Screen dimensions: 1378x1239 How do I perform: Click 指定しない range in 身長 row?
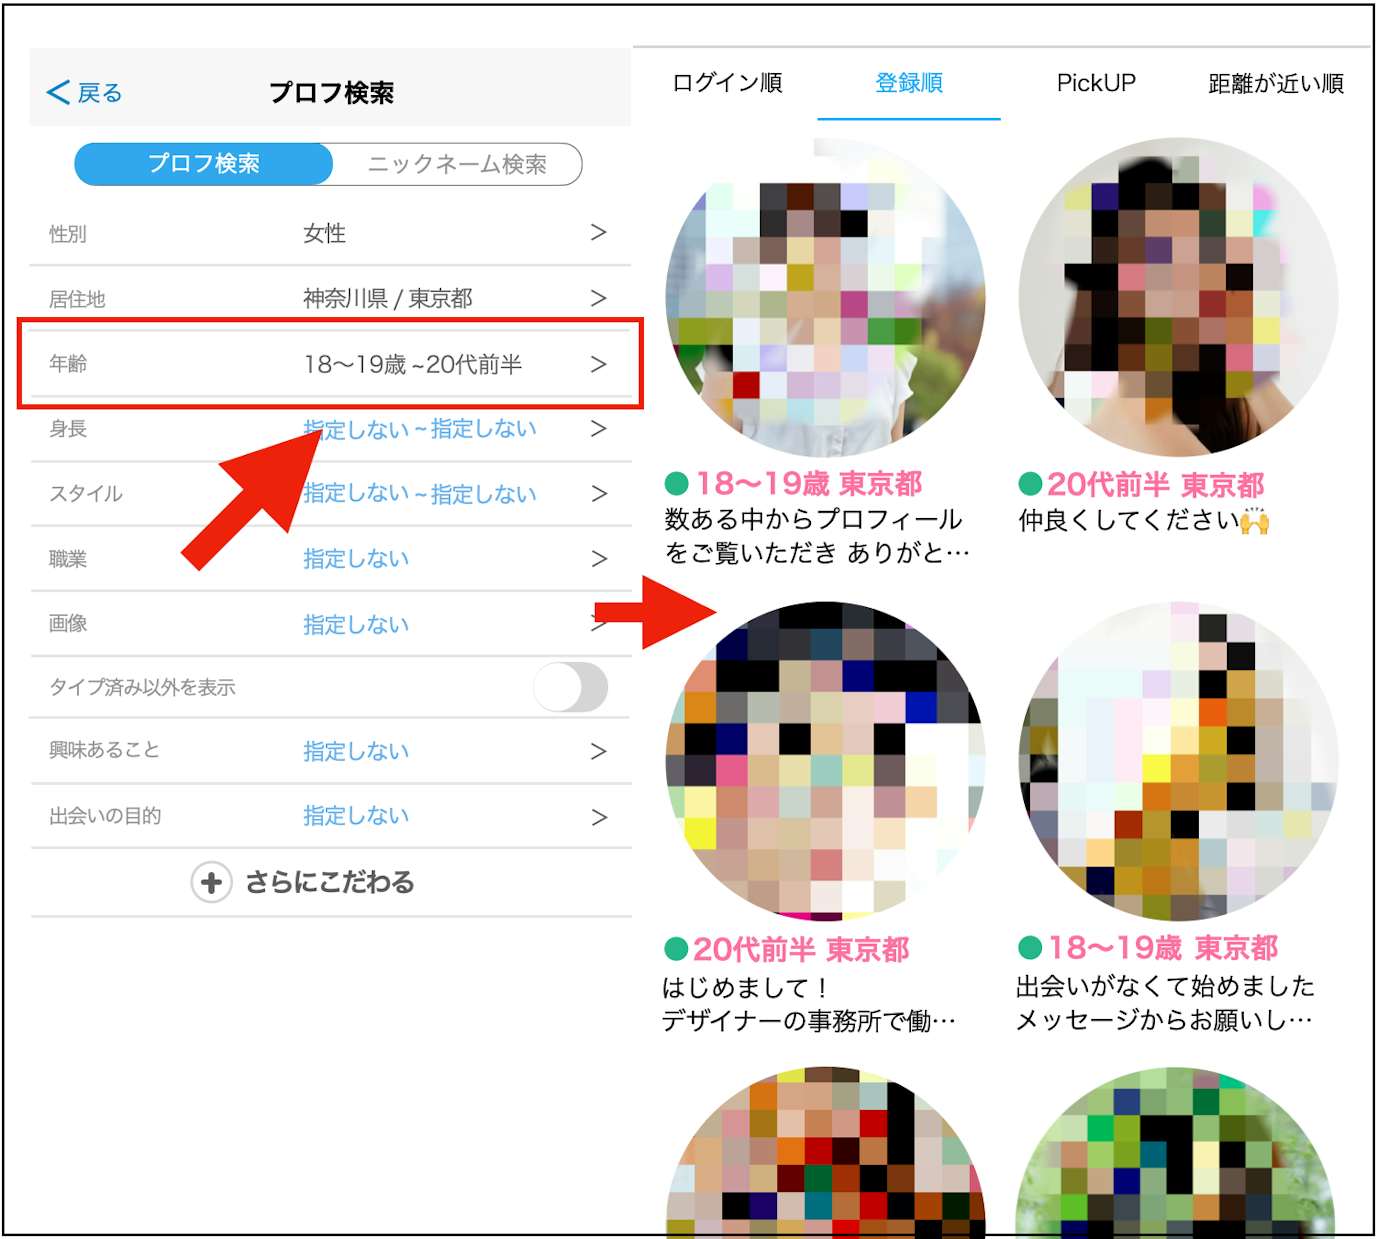(x=420, y=429)
